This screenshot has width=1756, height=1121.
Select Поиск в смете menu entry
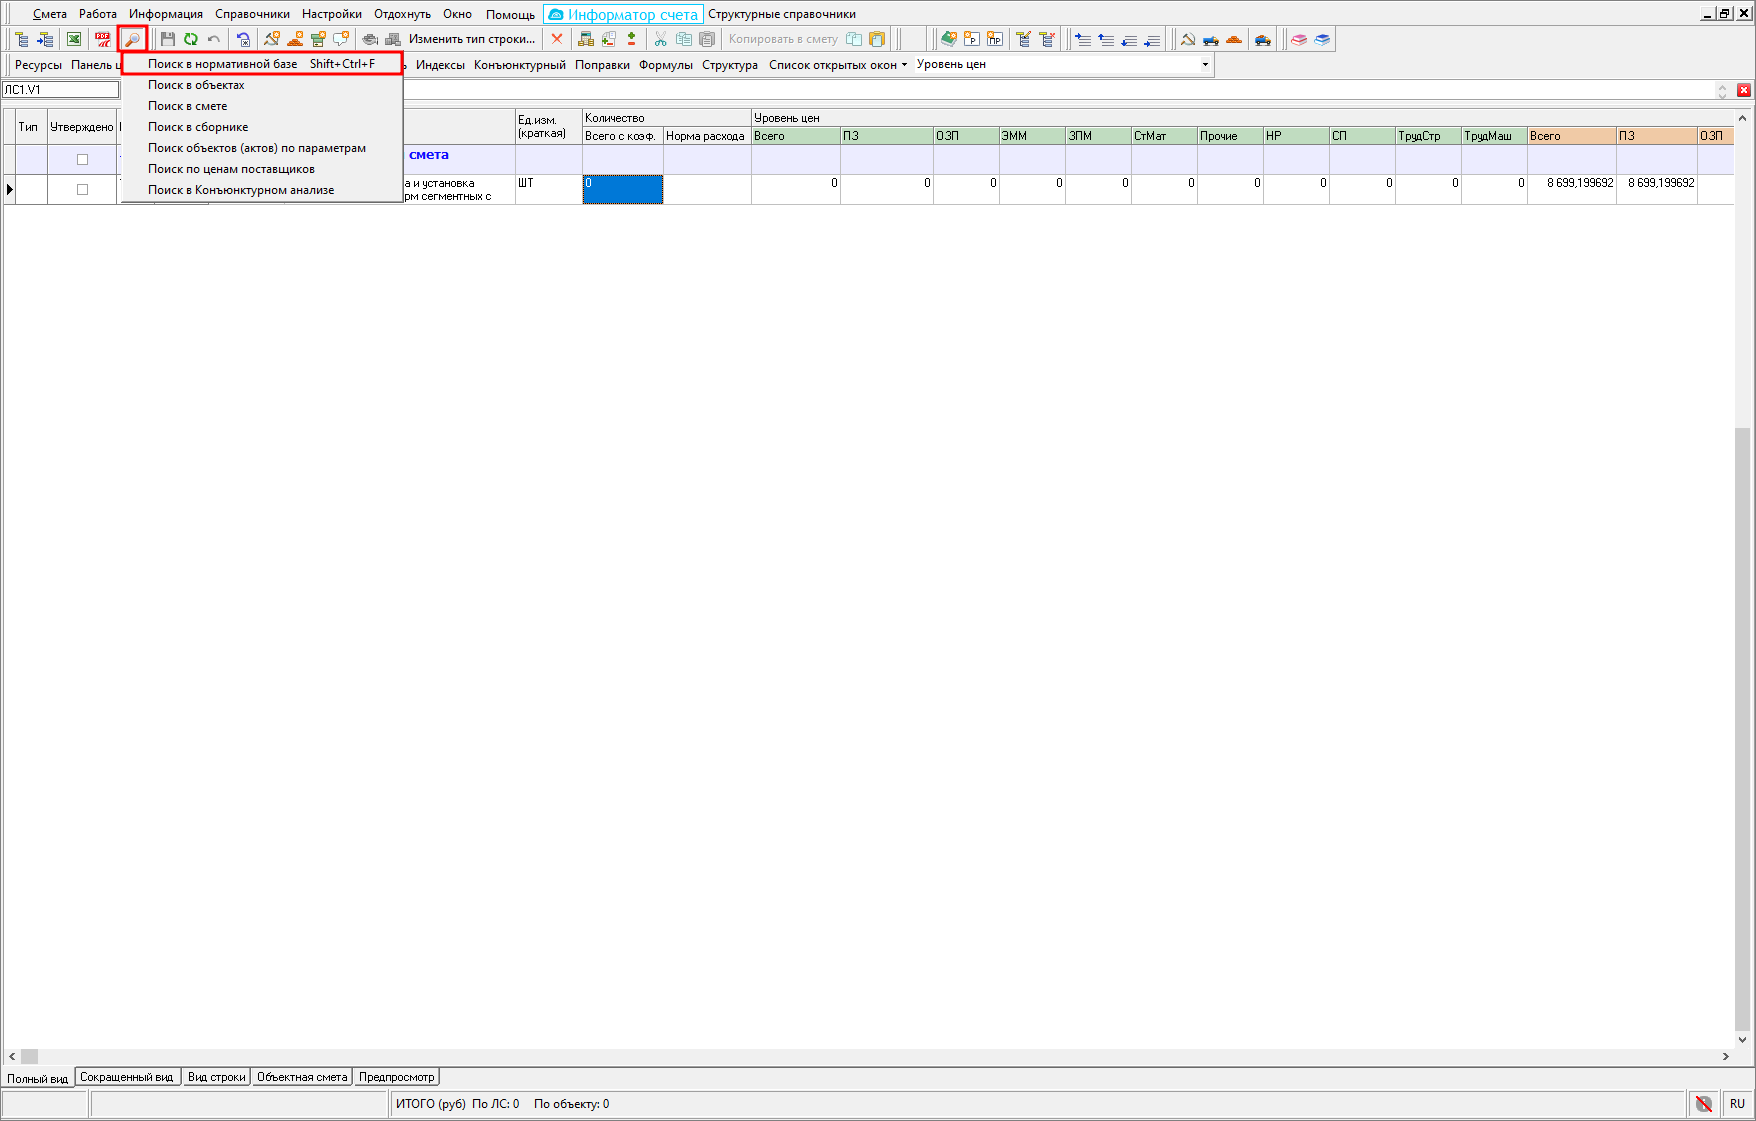point(187,106)
